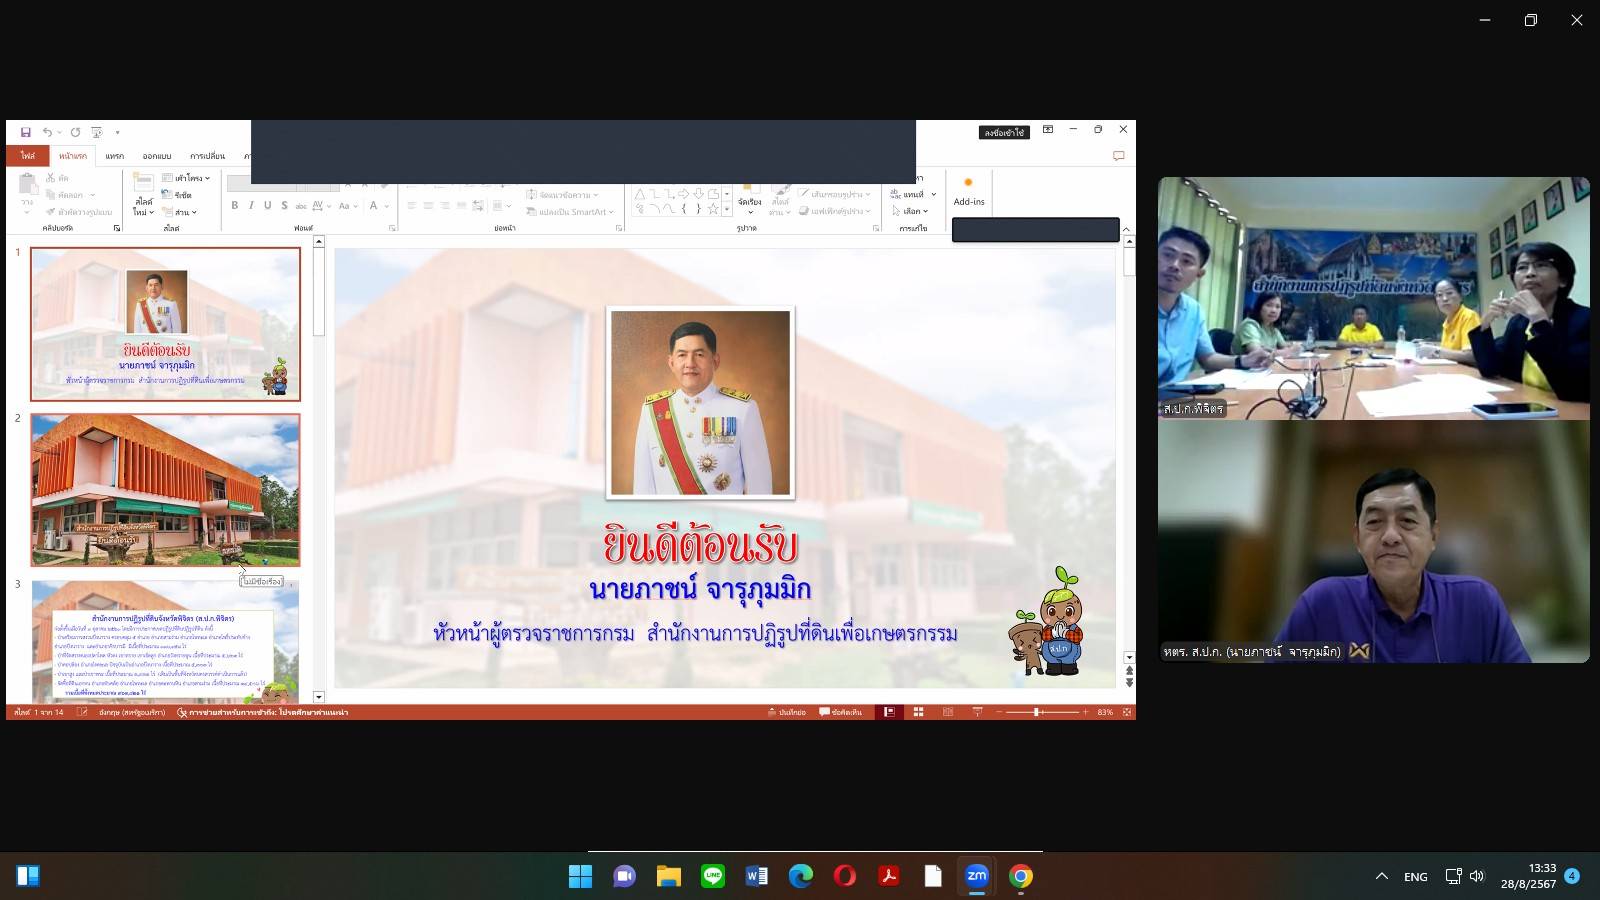Click the align left paragraph icon
Viewport: 1600px width, 900px height.
point(411,206)
